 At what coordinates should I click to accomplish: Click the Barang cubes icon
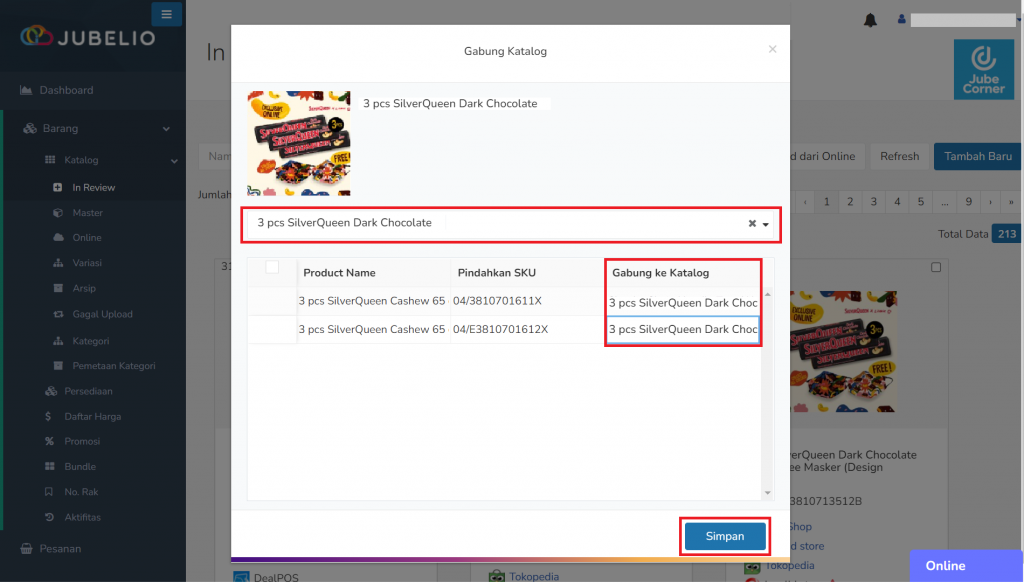coord(30,128)
